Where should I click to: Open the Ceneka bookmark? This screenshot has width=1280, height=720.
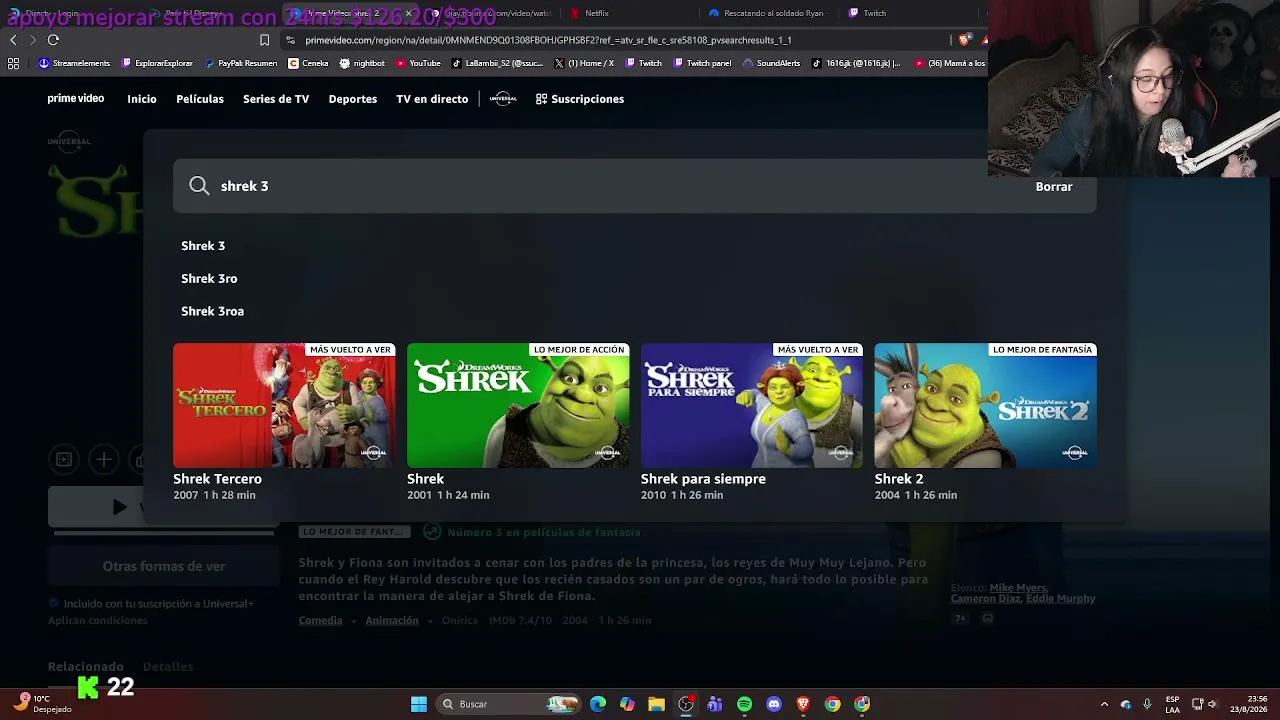point(308,63)
